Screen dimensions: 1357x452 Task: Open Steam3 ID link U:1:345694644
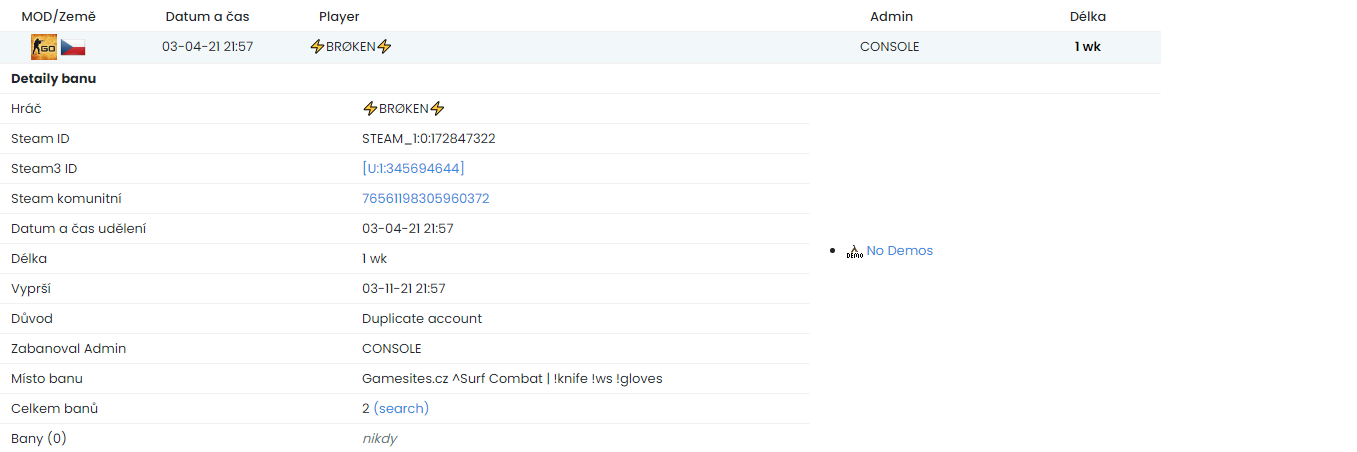413,169
